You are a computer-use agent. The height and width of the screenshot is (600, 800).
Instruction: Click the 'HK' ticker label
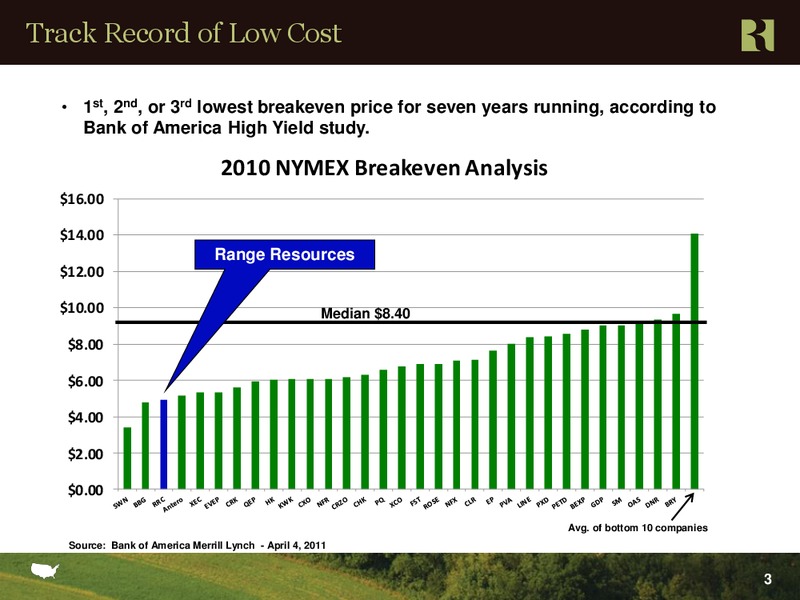tap(270, 501)
